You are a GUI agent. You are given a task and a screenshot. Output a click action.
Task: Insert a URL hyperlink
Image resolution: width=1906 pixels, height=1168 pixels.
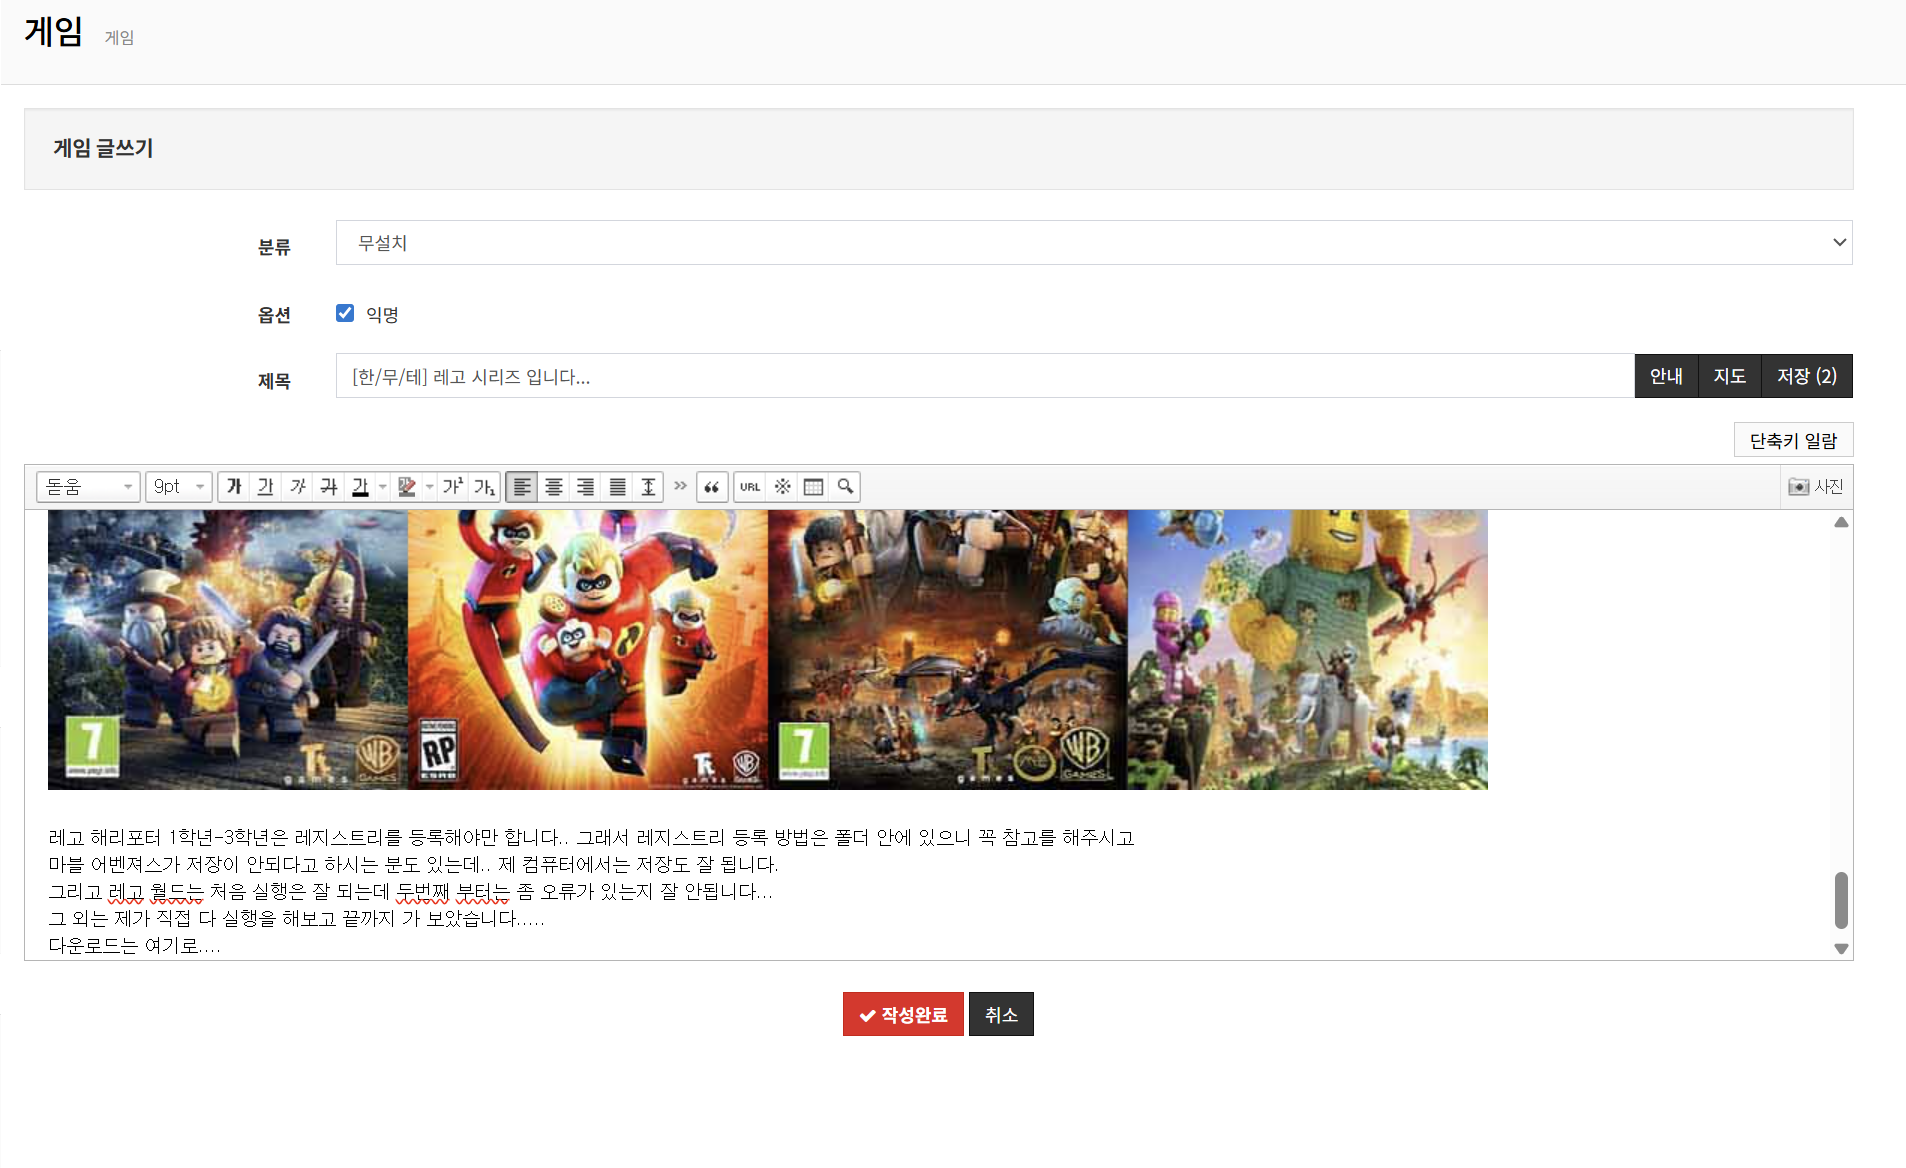coord(750,487)
